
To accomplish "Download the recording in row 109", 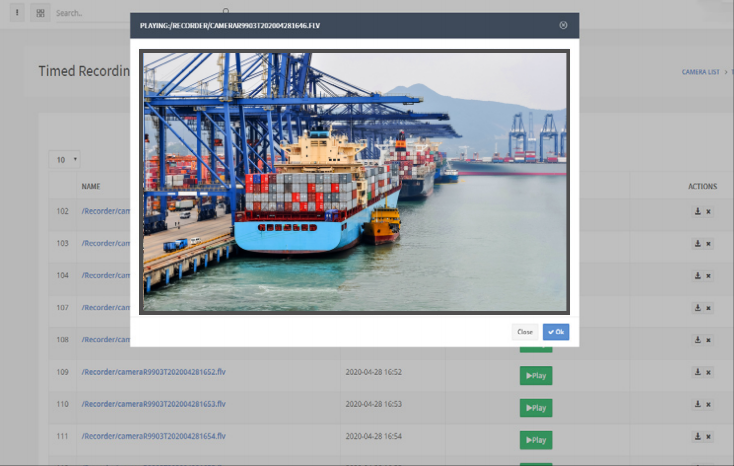I will pyautogui.click(x=697, y=372).
